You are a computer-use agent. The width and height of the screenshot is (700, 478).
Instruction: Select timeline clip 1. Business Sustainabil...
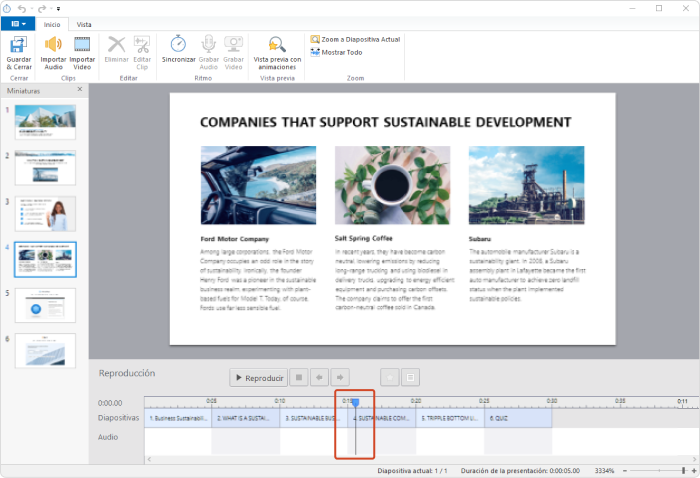(178, 418)
